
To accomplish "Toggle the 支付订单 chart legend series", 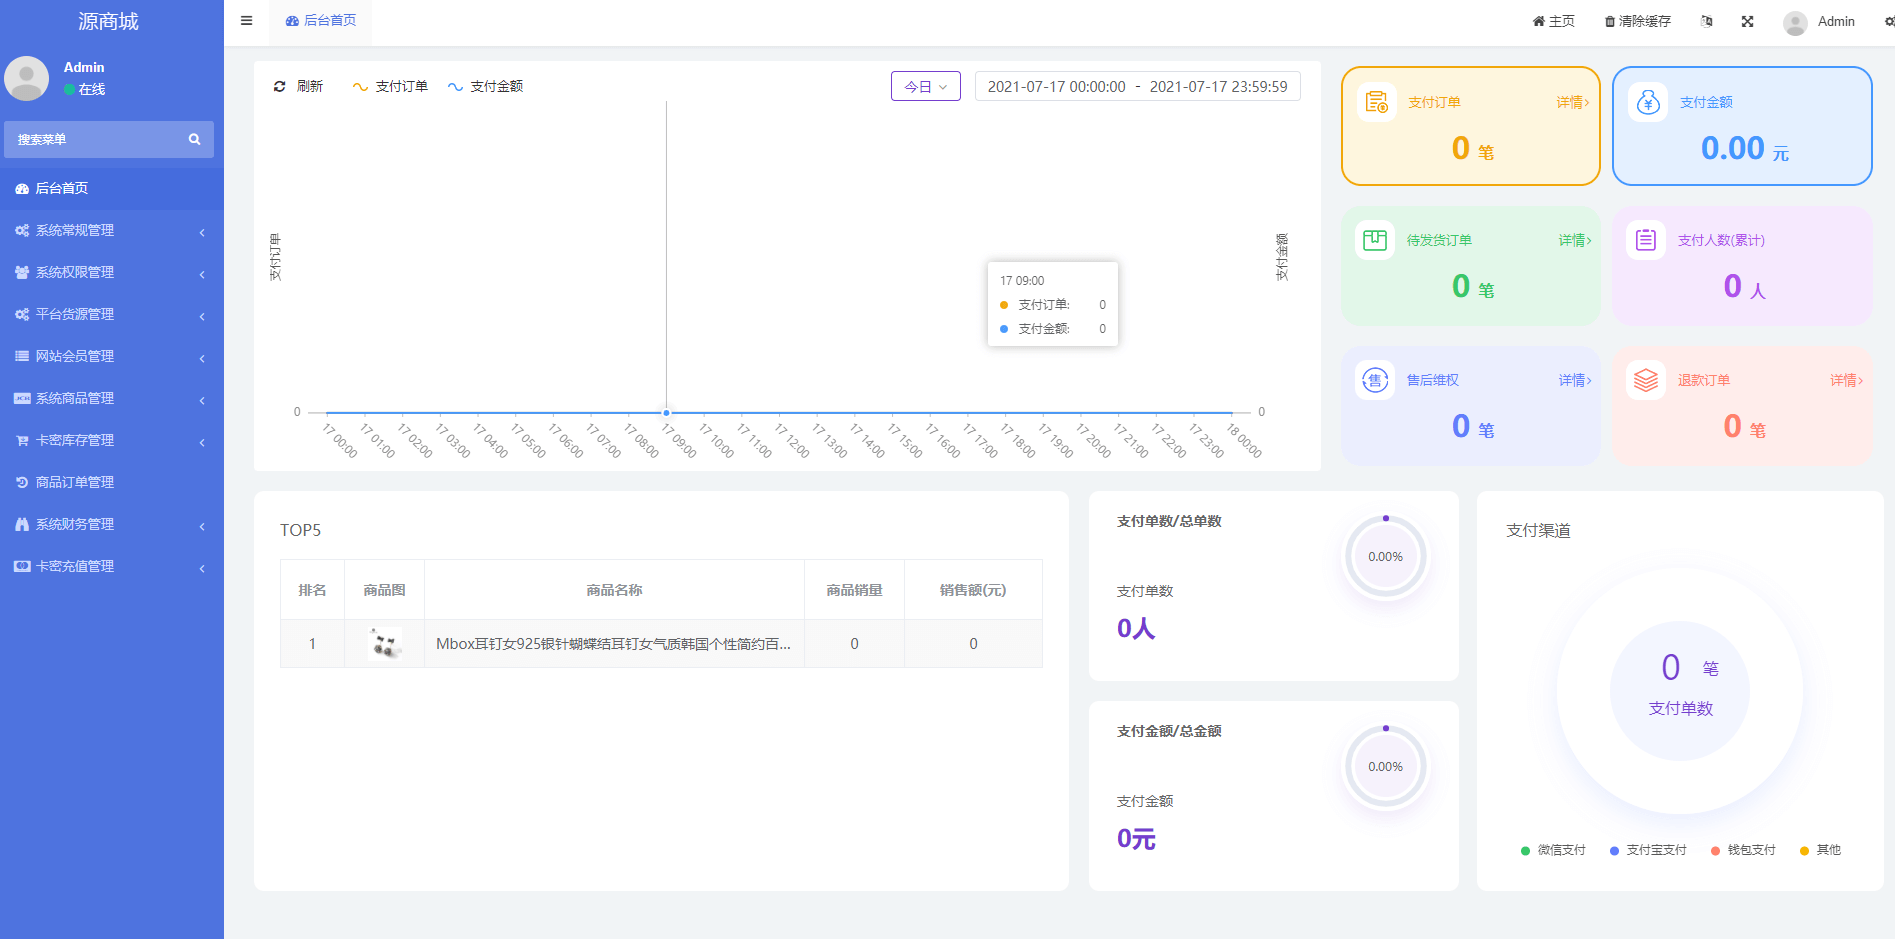I will pyautogui.click(x=390, y=87).
